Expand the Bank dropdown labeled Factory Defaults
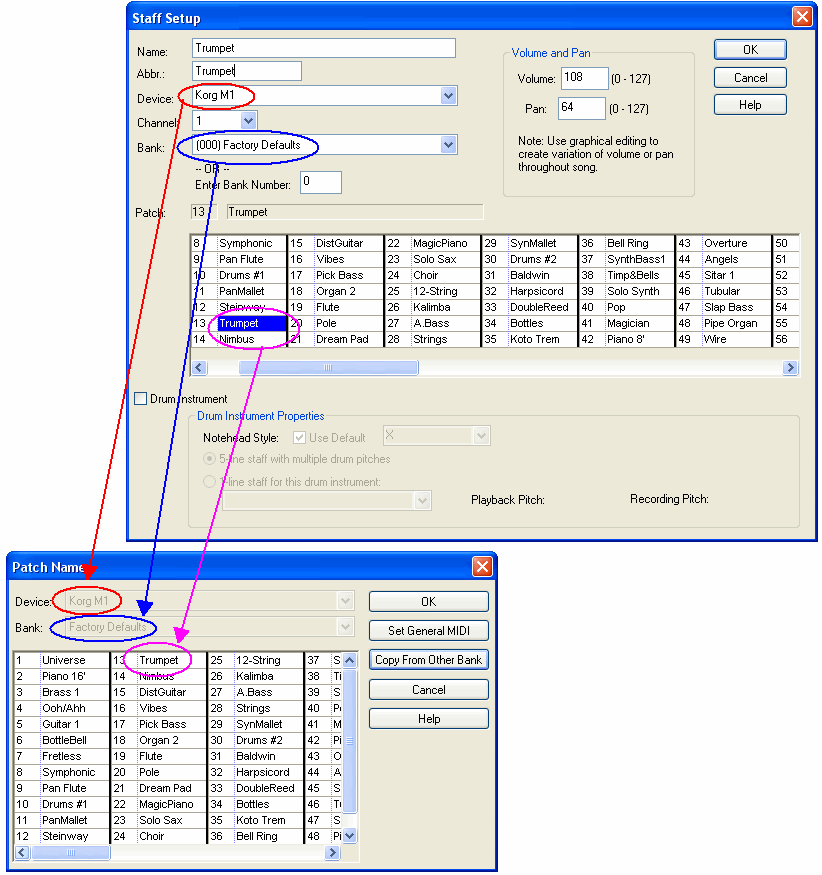The width and height of the screenshot is (822, 875). (x=447, y=146)
